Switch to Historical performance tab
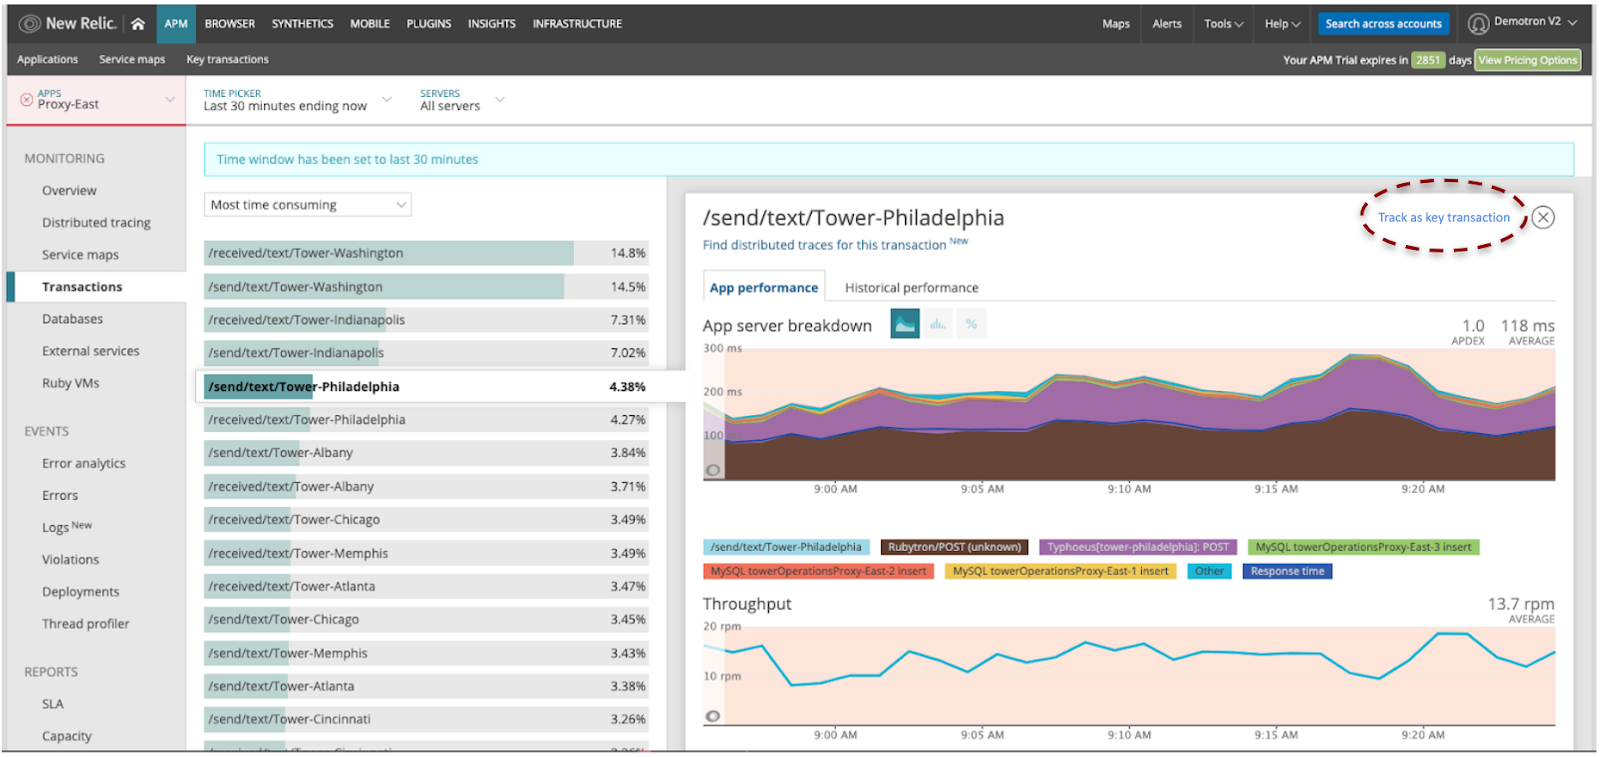 (911, 288)
